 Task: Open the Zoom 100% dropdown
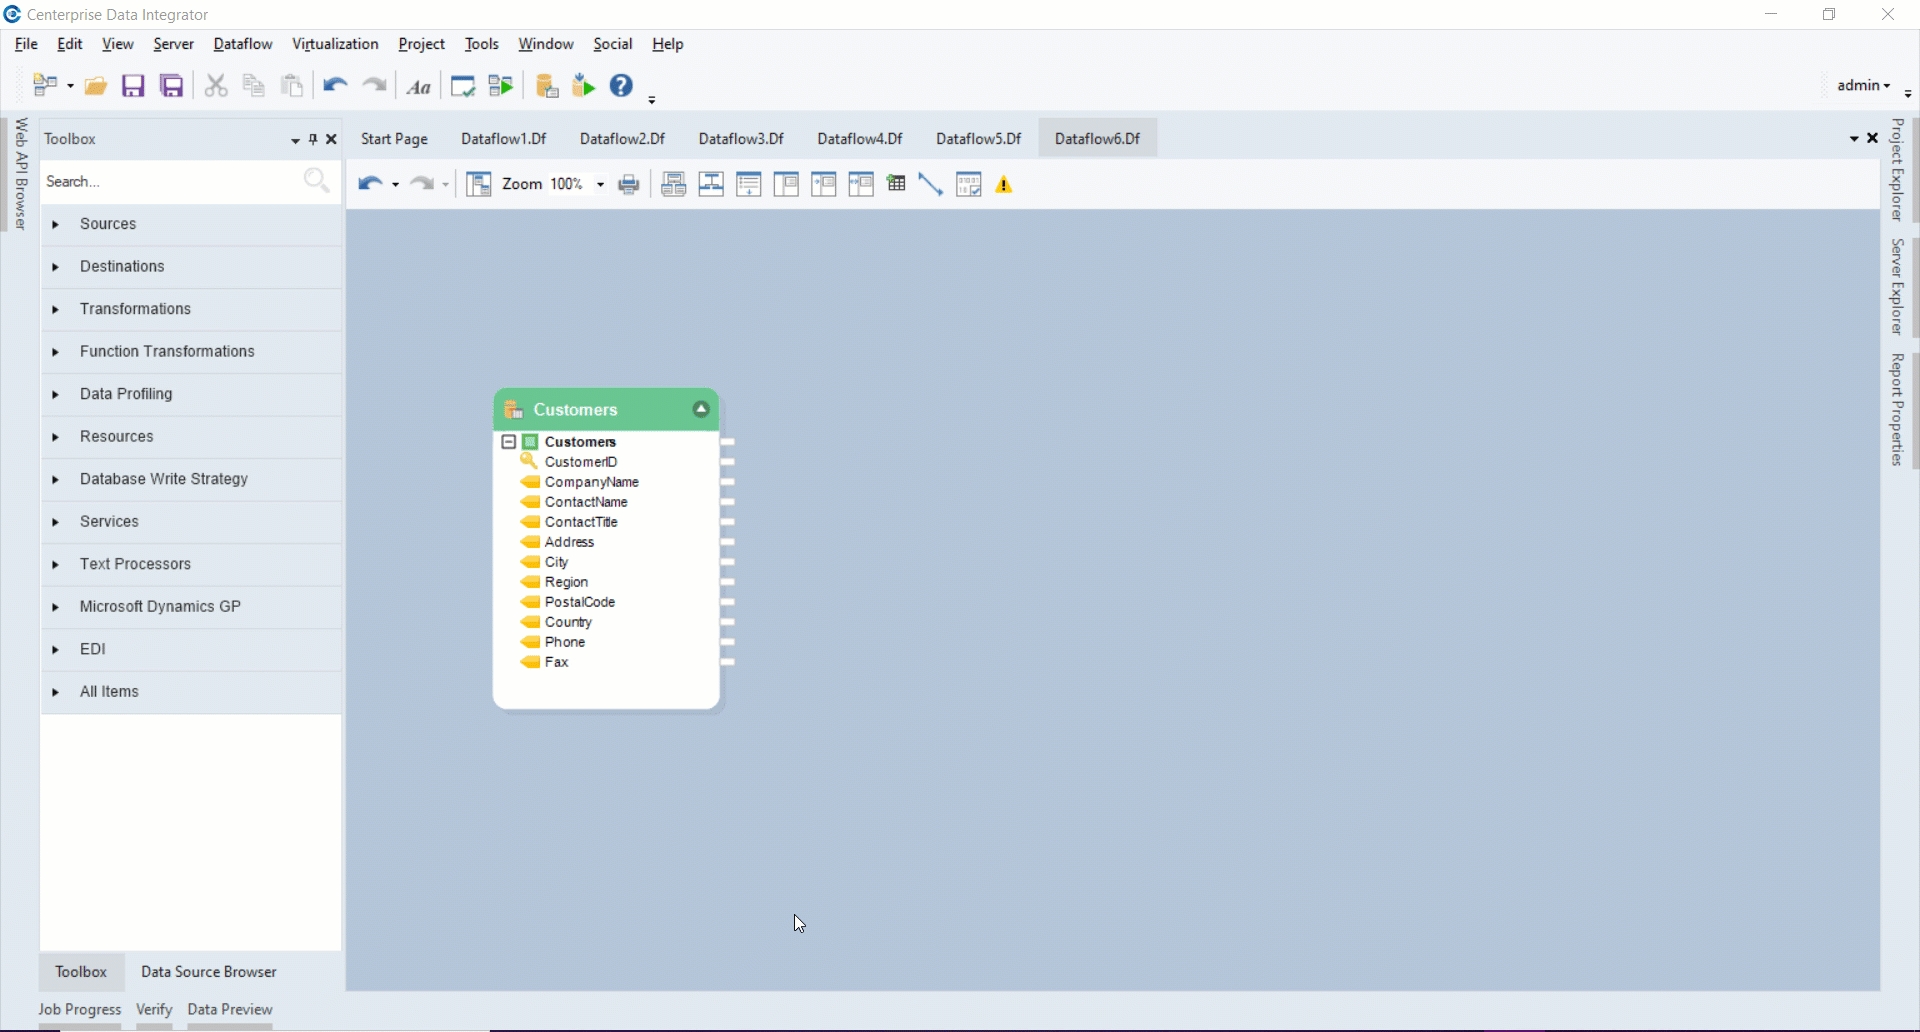pyautogui.click(x=600, y=185)
